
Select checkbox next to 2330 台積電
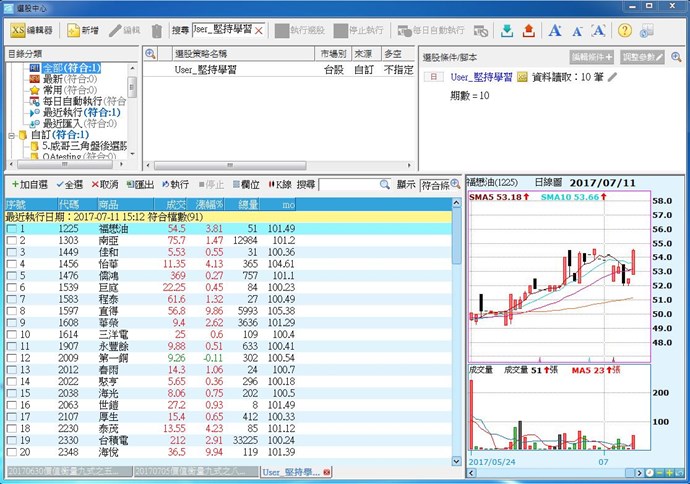[x=11, y=439]
